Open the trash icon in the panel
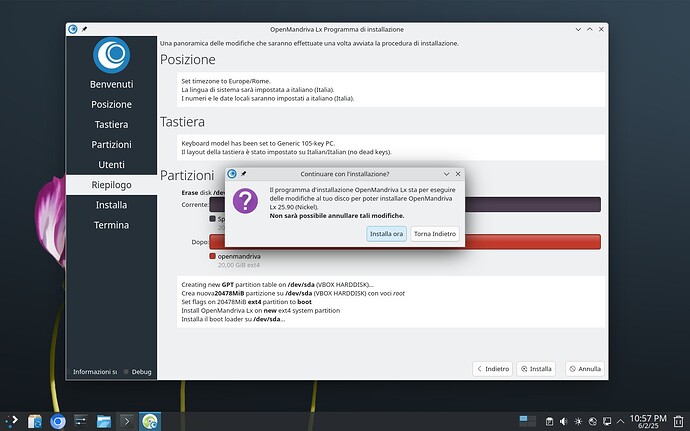 679,421
